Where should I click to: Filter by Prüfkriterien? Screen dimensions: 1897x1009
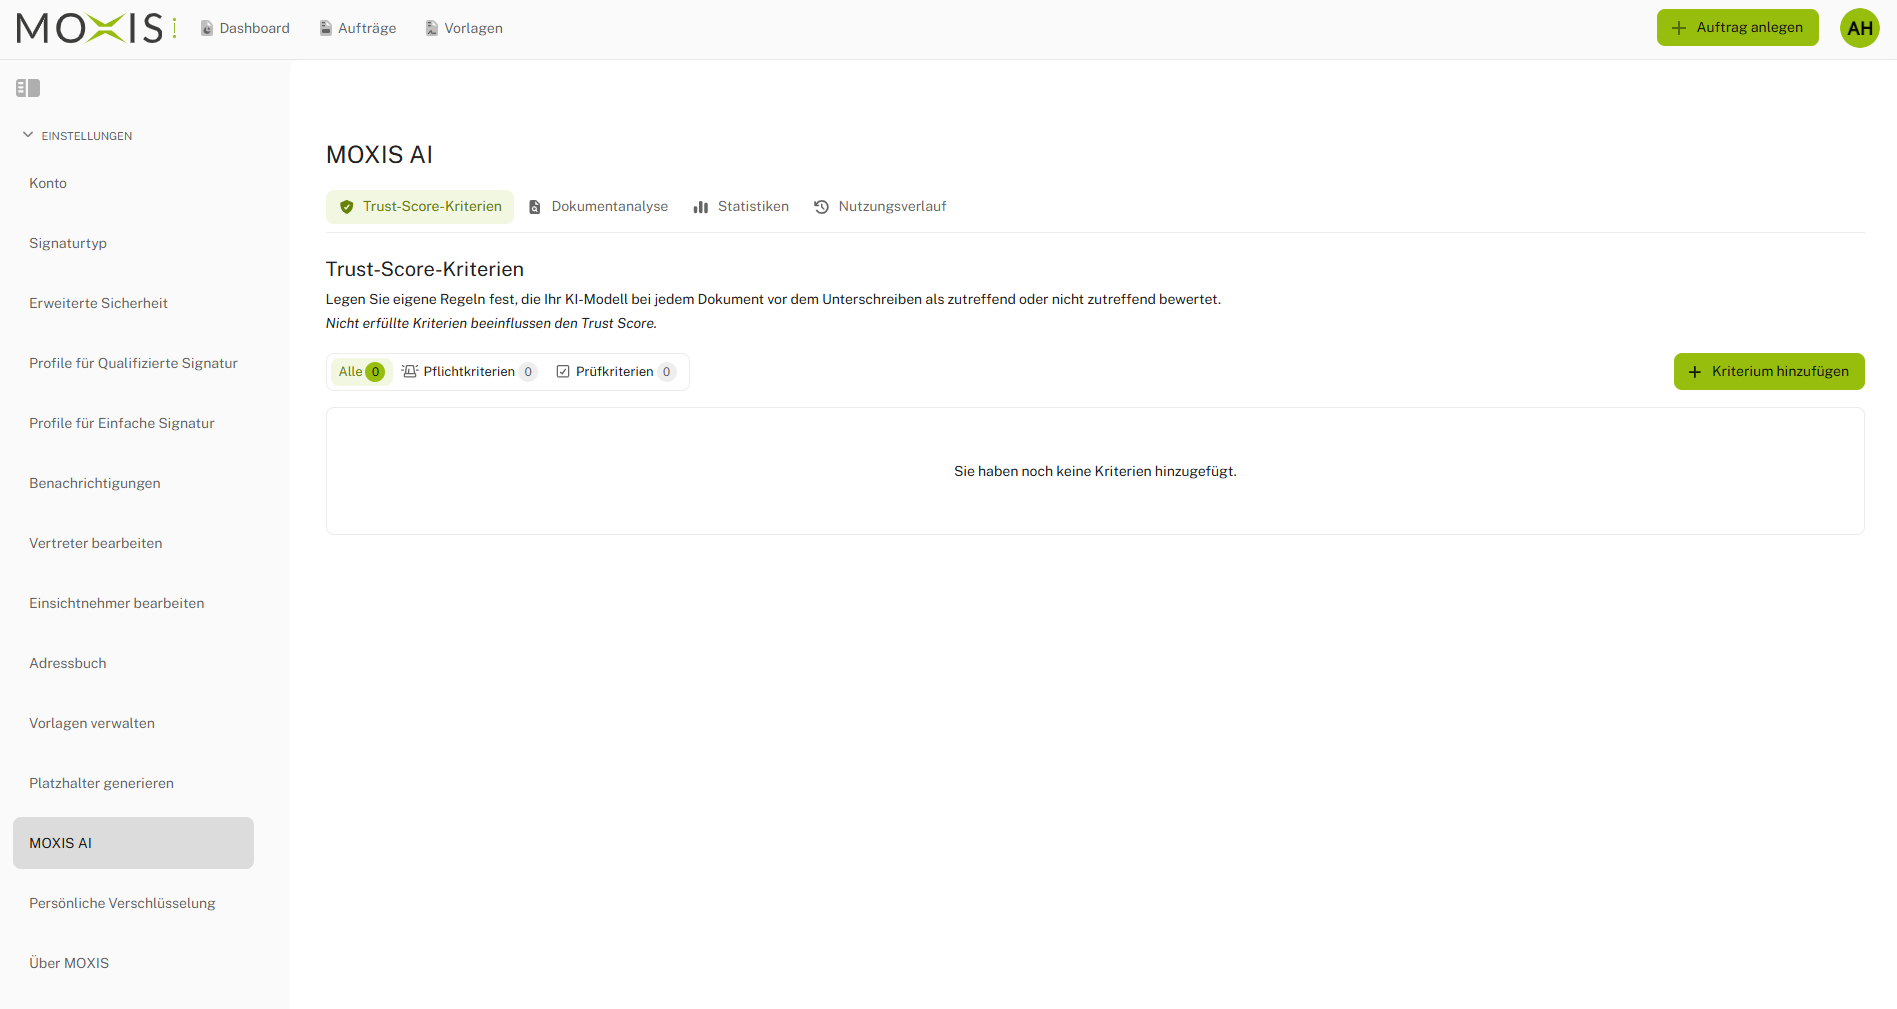616,371
